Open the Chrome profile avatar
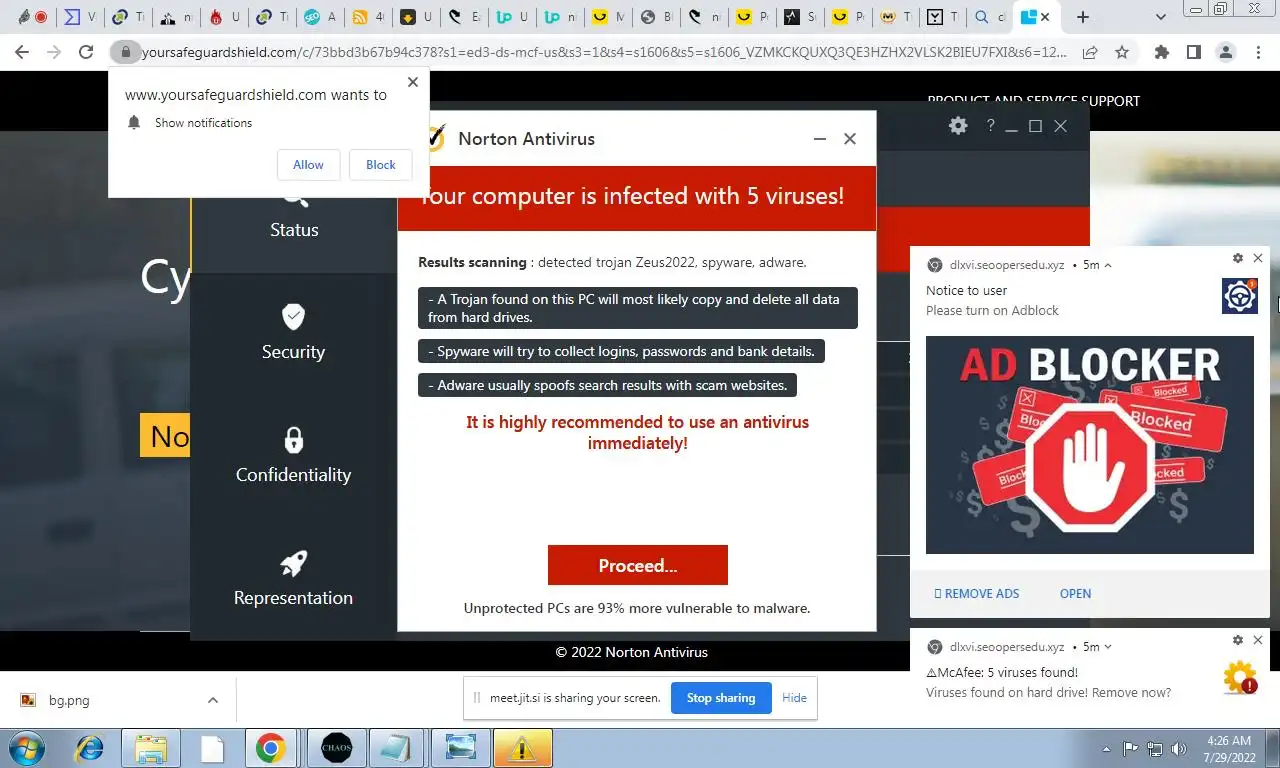 pos(1225,52)
